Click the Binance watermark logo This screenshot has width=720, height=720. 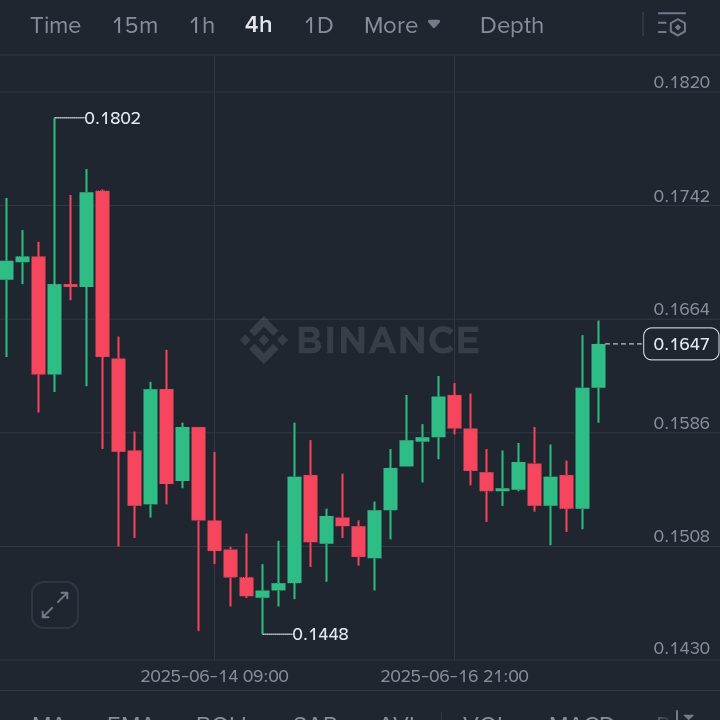click(360, 340)
